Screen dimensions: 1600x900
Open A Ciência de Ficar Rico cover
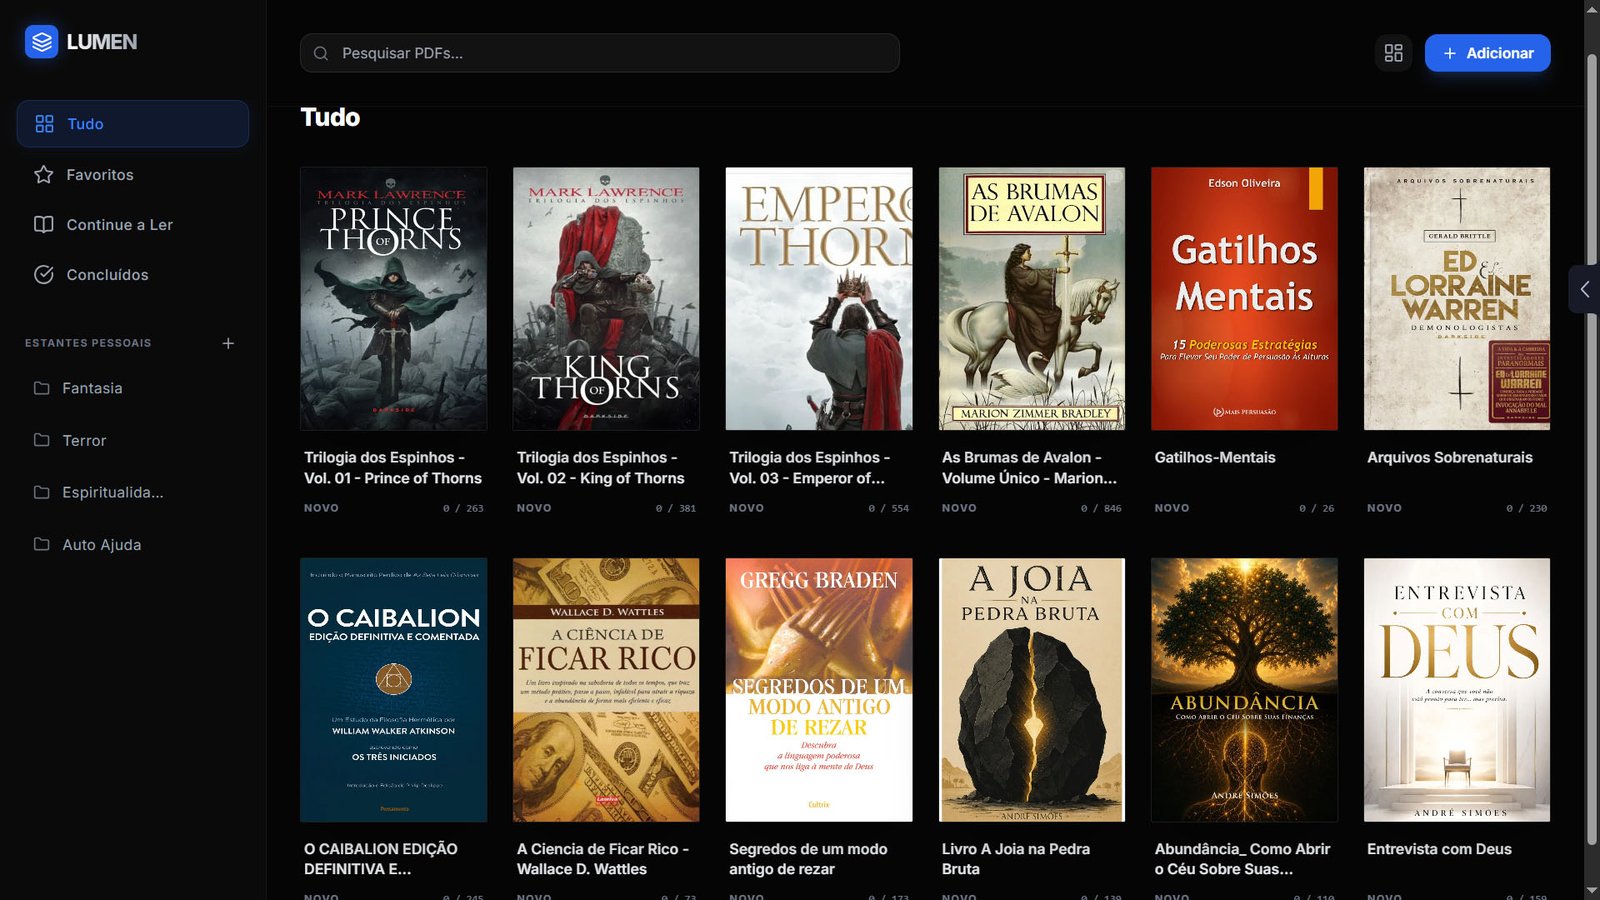point(606,690)
